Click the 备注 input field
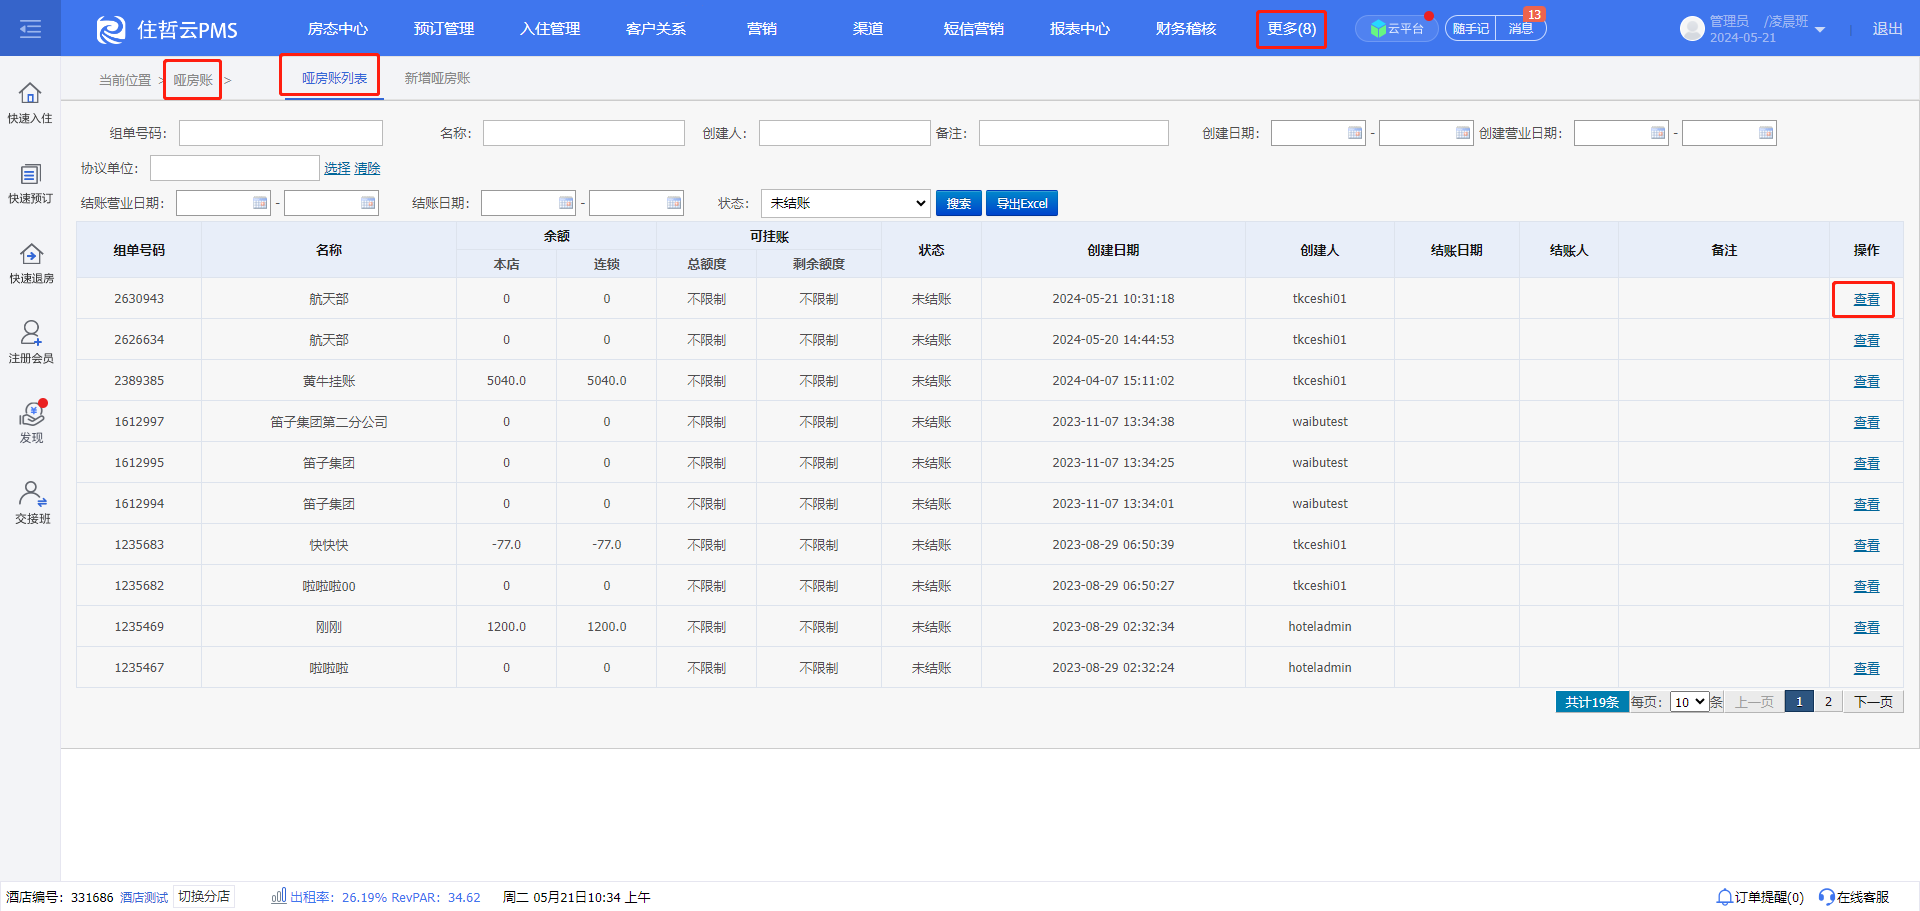This screenshot has width=1920, height=911. pyautogui.click(x=1074, y=133)
